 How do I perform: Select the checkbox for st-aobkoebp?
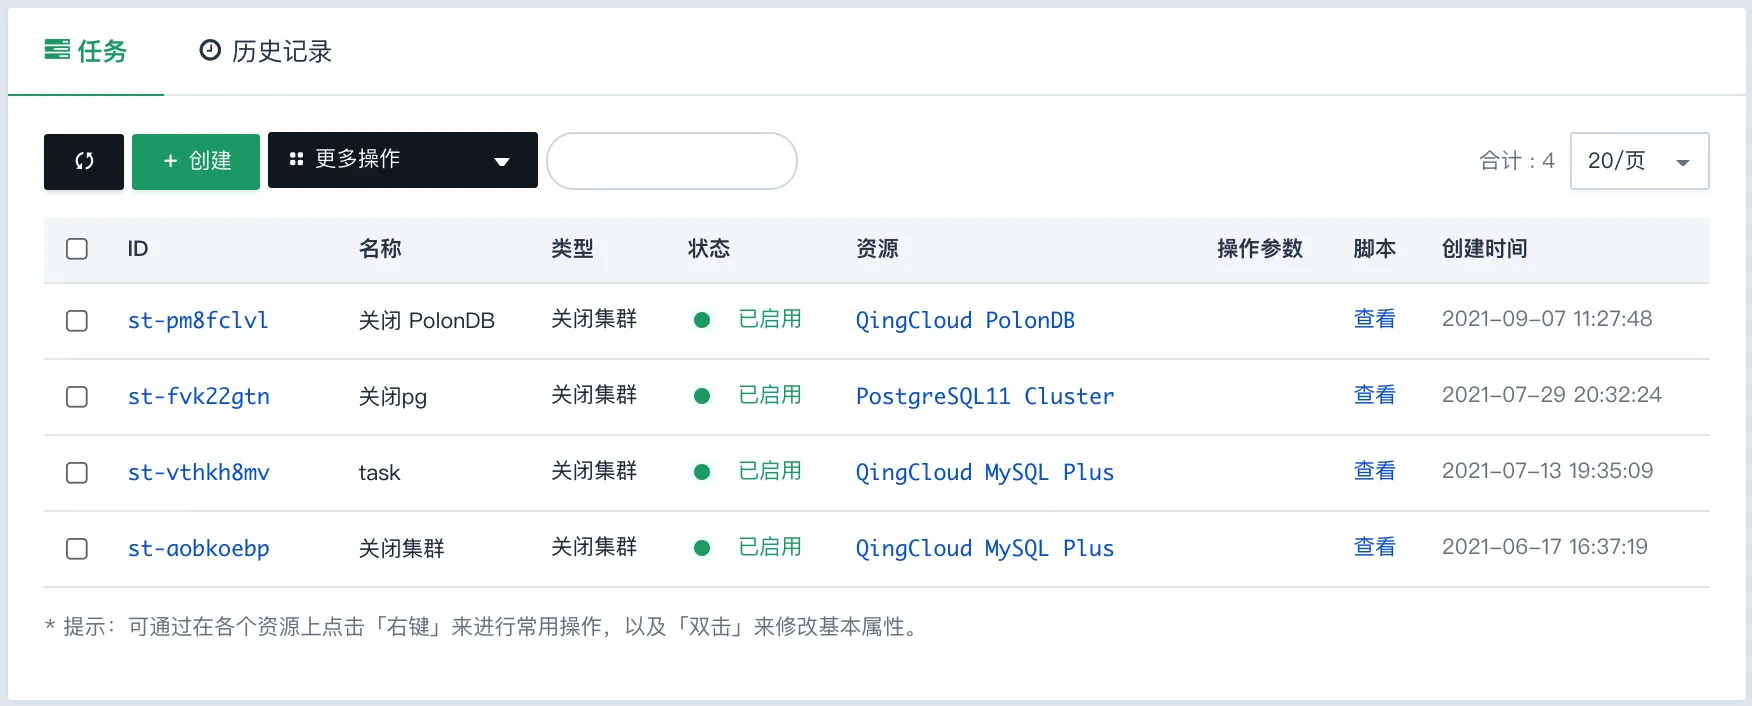click(77, 549)
